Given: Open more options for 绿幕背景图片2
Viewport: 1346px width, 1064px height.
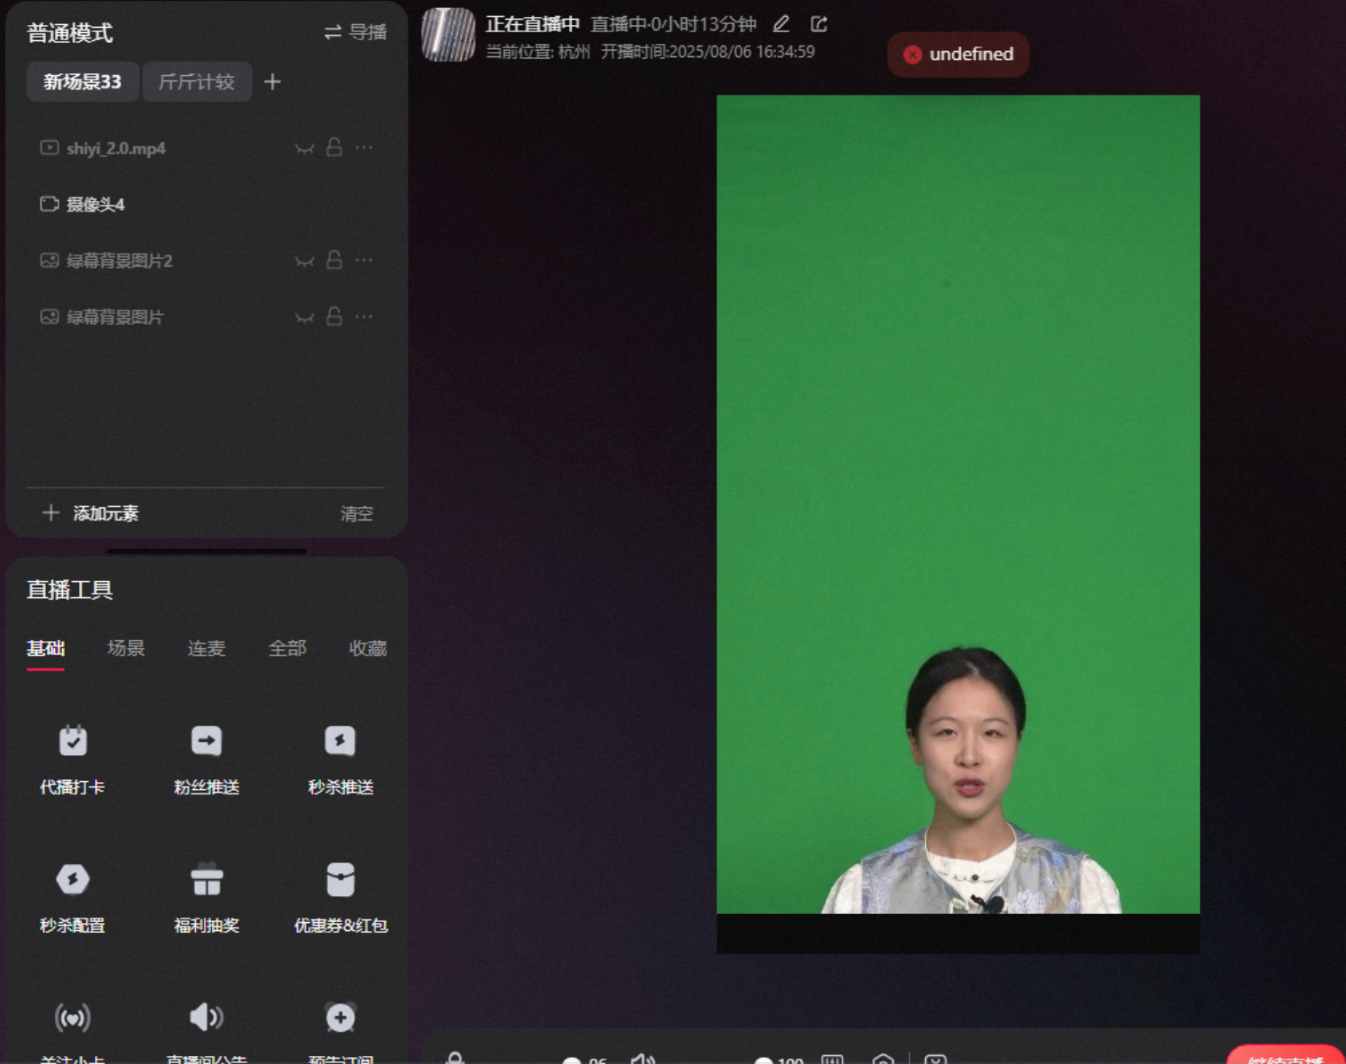Looking at the screenshot, I should 364,260.
